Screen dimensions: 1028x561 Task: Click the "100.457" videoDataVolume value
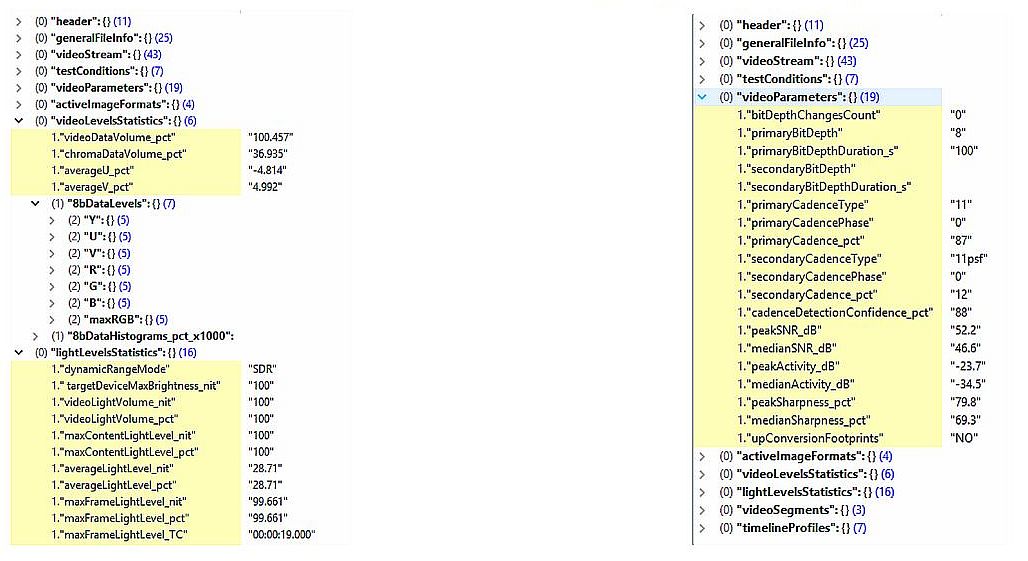point(269,136)
